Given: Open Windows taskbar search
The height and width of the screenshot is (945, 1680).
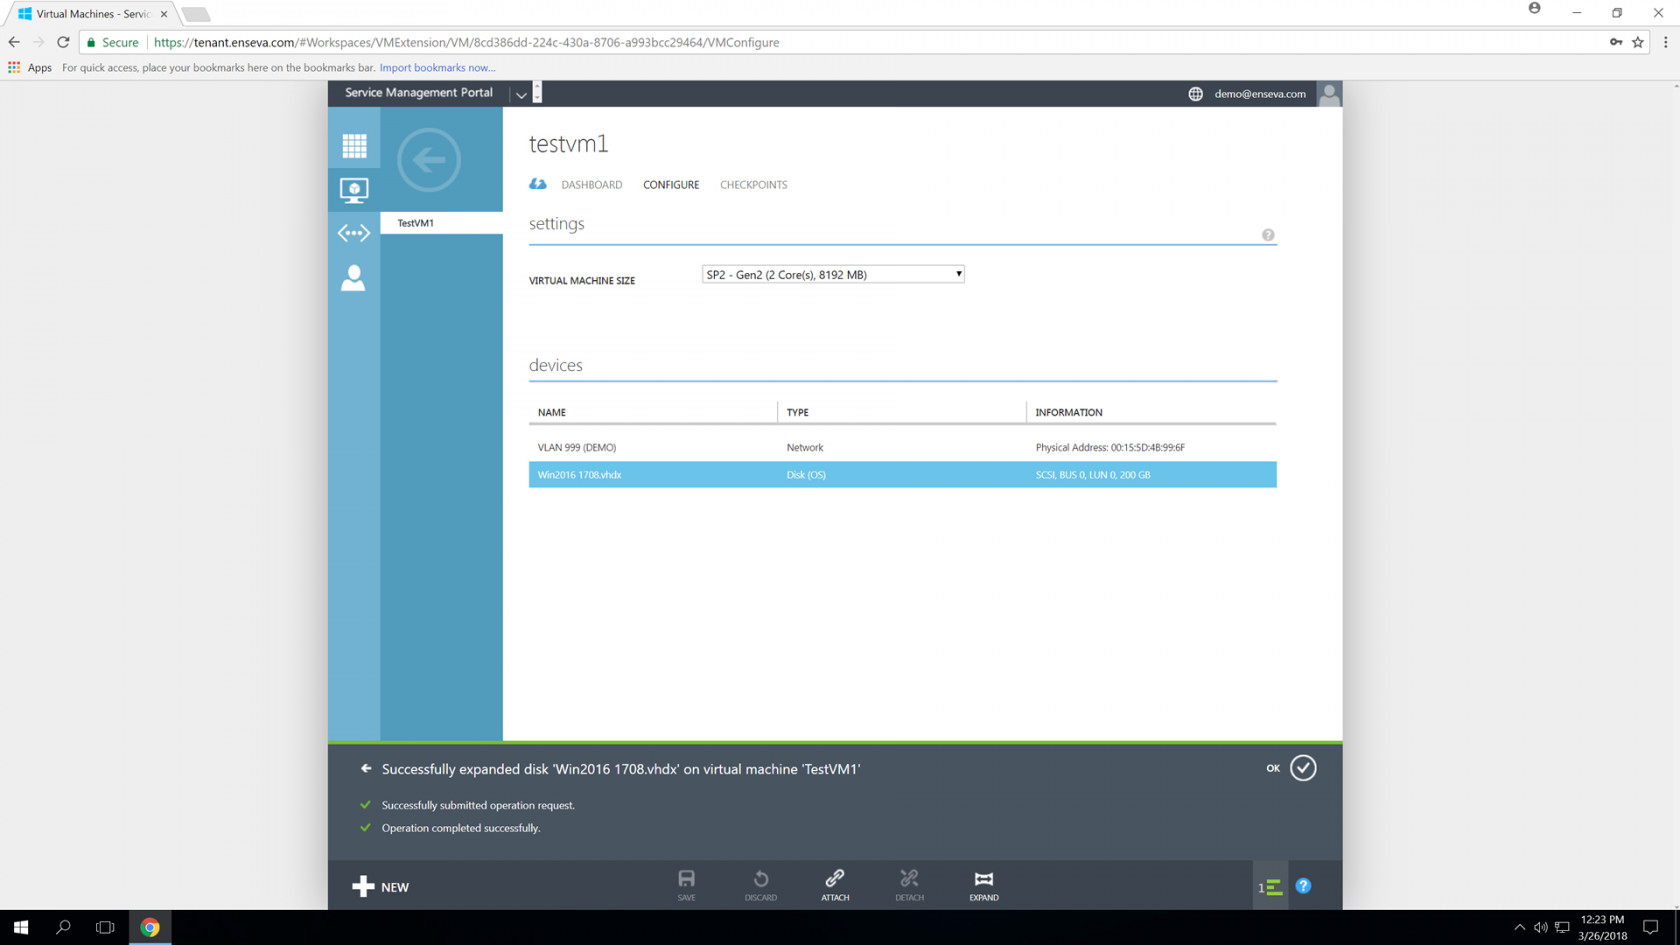Looking at the screenshot, I should pos(63,927).
